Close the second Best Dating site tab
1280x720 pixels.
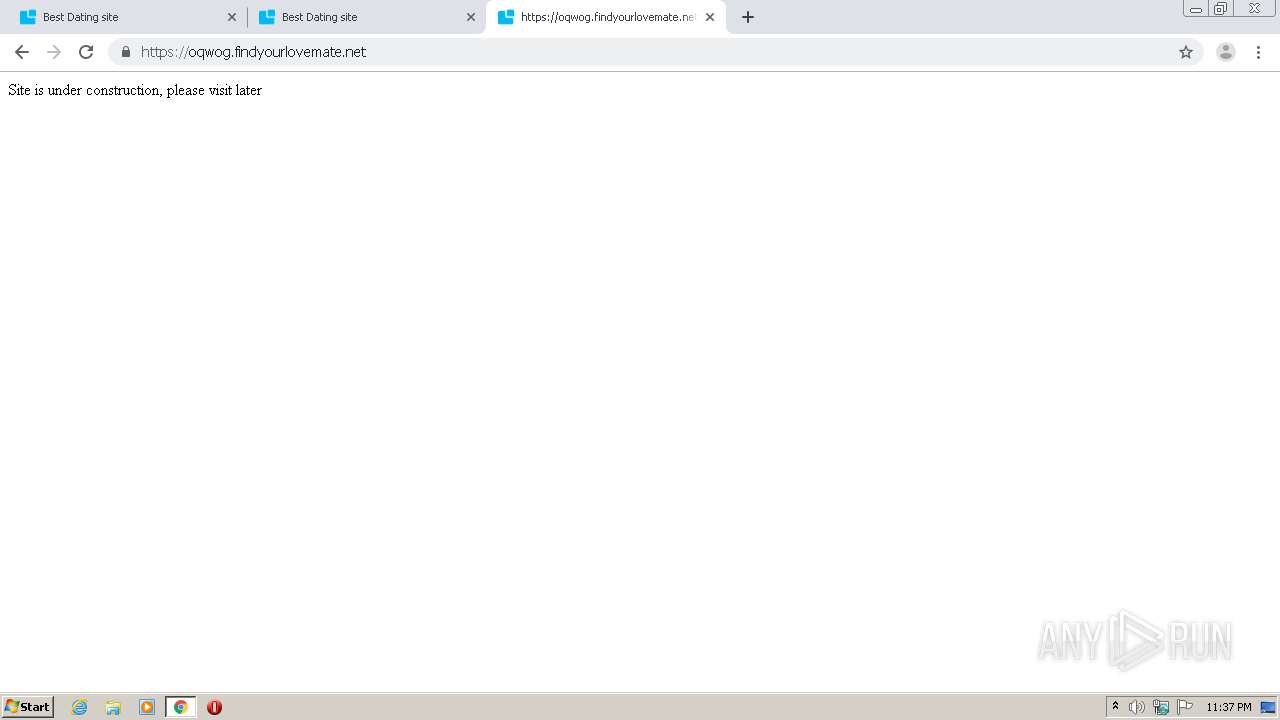tap(471, 17)
